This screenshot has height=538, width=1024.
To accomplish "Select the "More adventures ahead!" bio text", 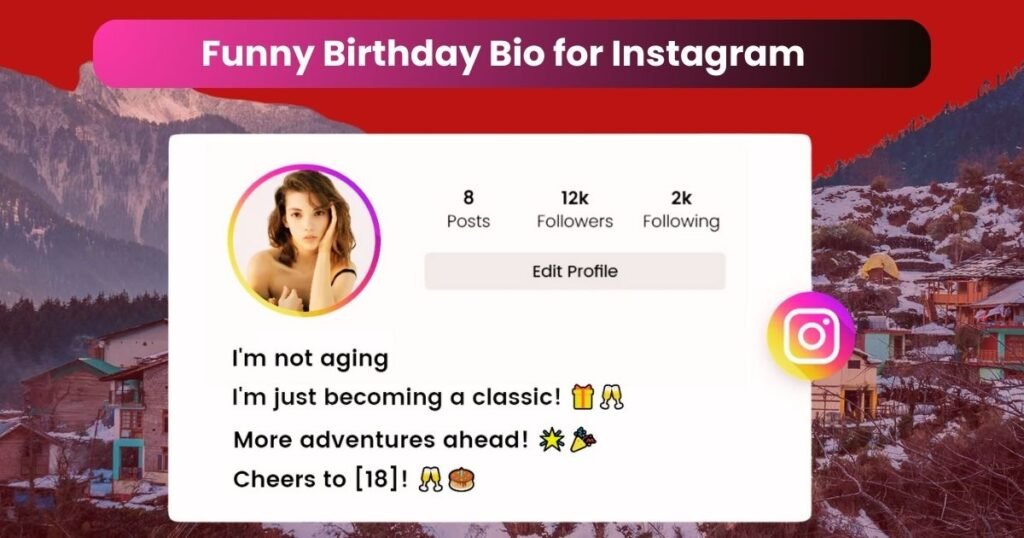I will (380, 439).
